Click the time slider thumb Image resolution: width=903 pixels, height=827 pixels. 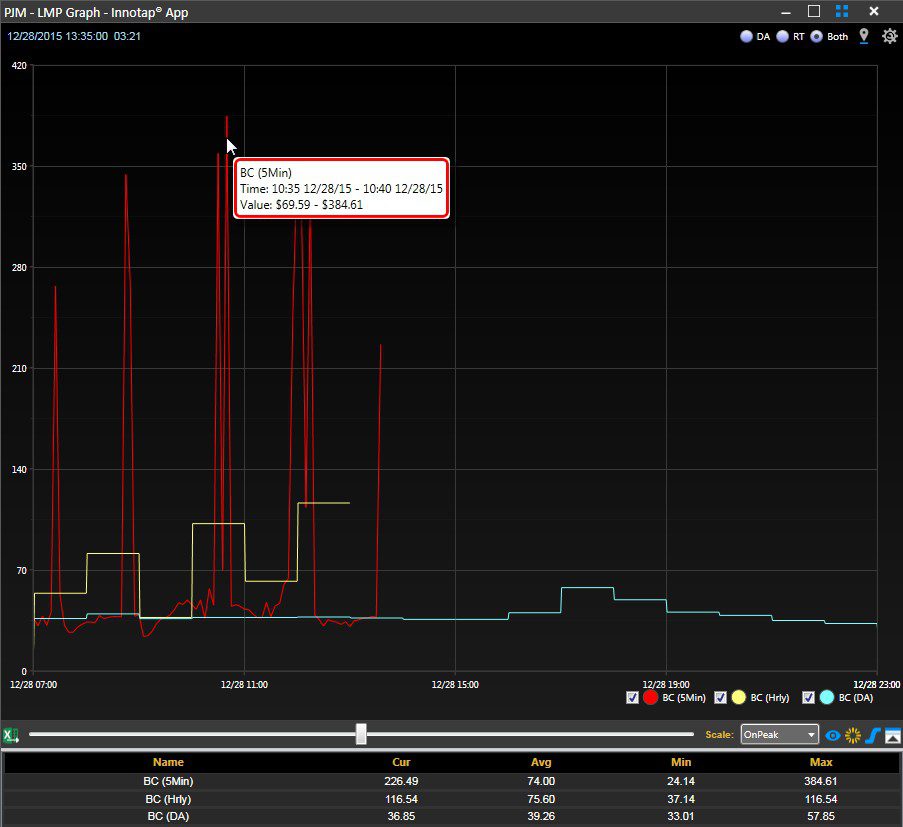361,734
